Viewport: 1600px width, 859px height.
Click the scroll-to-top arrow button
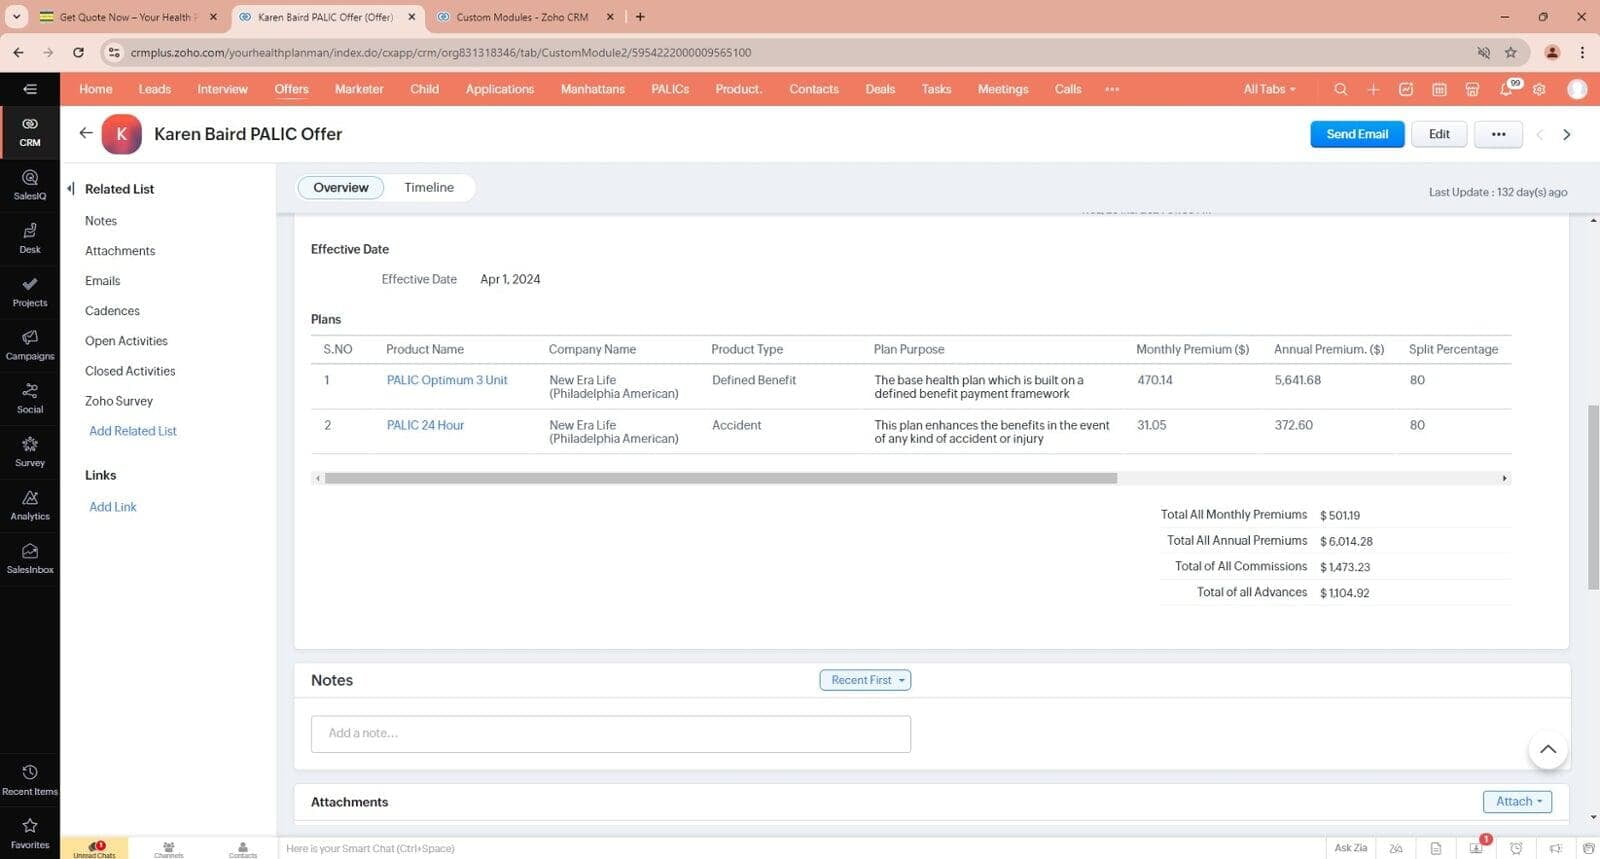1547,749
